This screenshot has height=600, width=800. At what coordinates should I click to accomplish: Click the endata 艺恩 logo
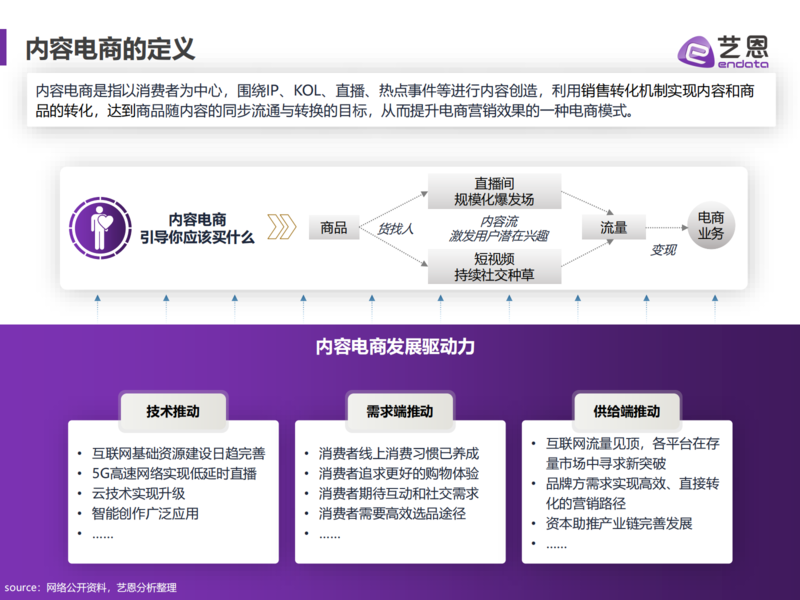723,52
